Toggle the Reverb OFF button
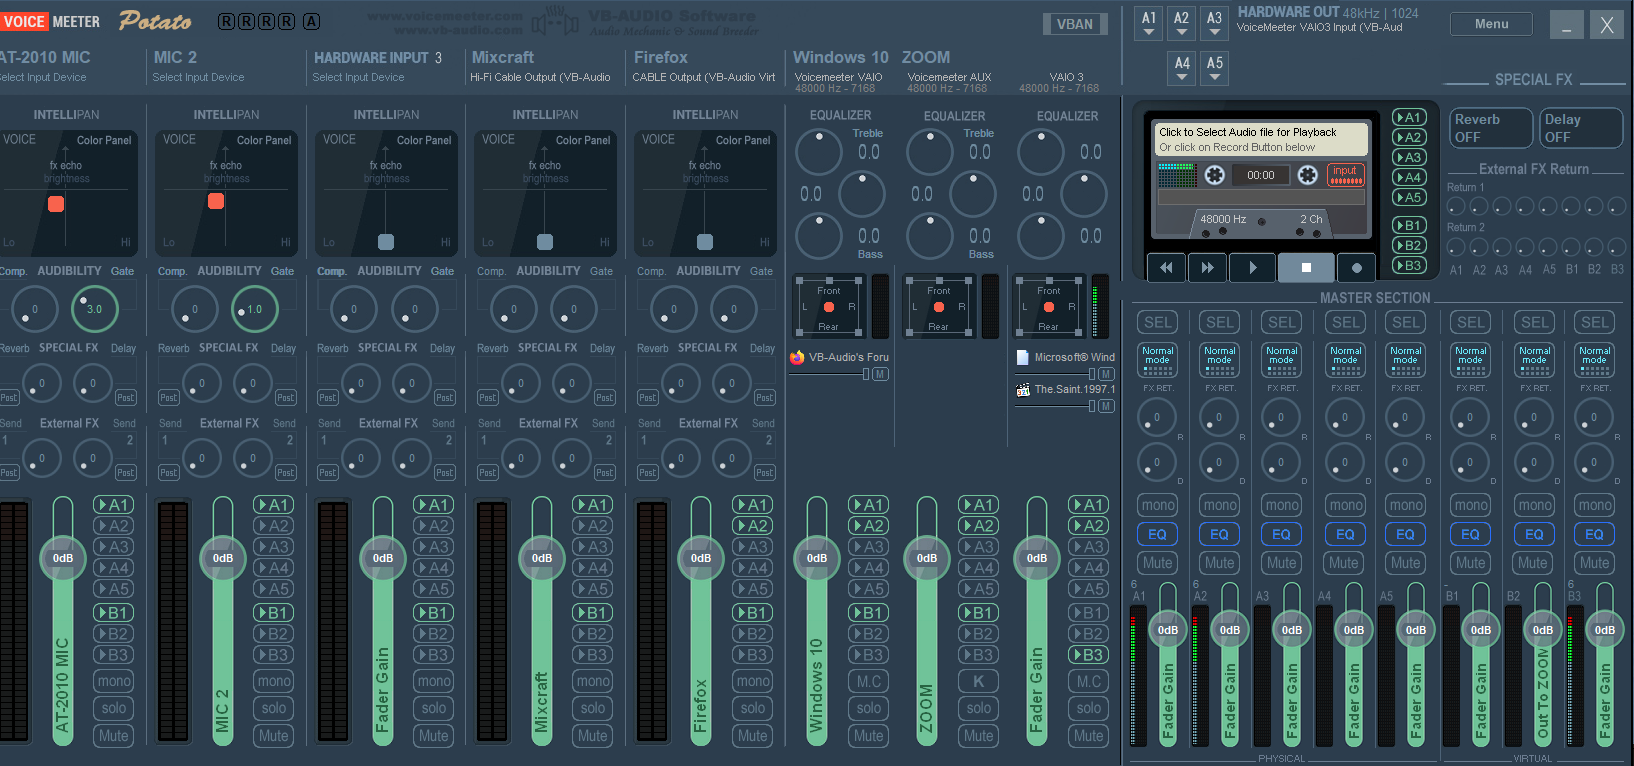The height and width of the screenshot is (766, 1634). (1490, 128)
